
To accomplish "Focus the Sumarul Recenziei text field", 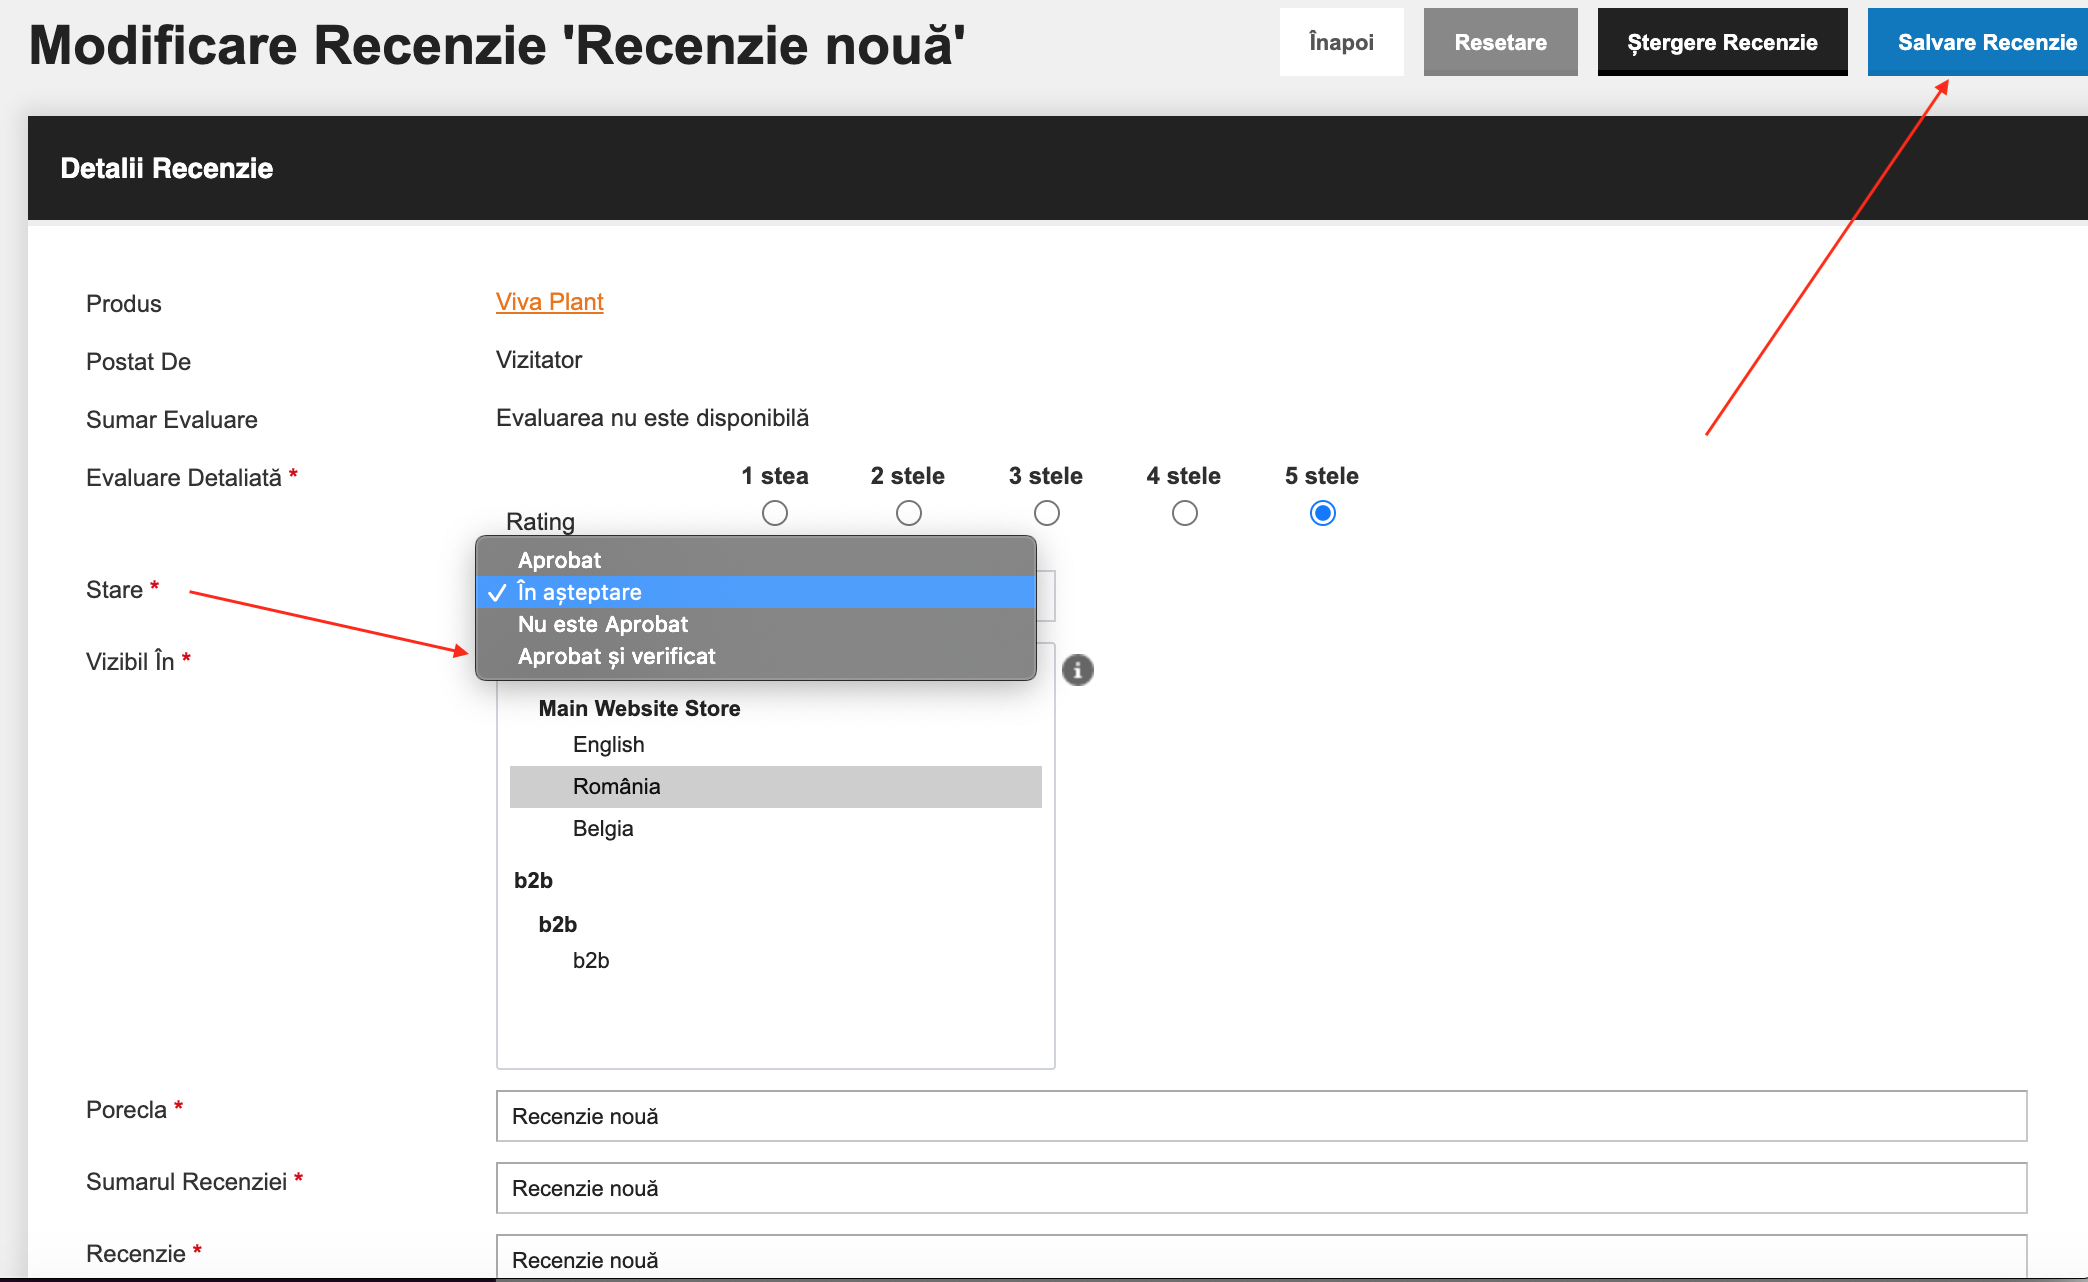I will point(1261,1188).
